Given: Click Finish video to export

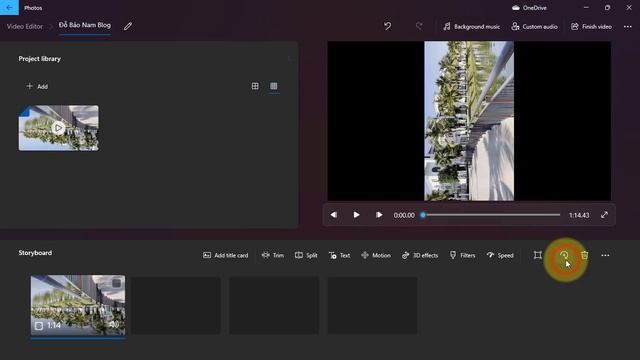Looking at the screenshot, I should pyautogui.click(x=591, y=27).
